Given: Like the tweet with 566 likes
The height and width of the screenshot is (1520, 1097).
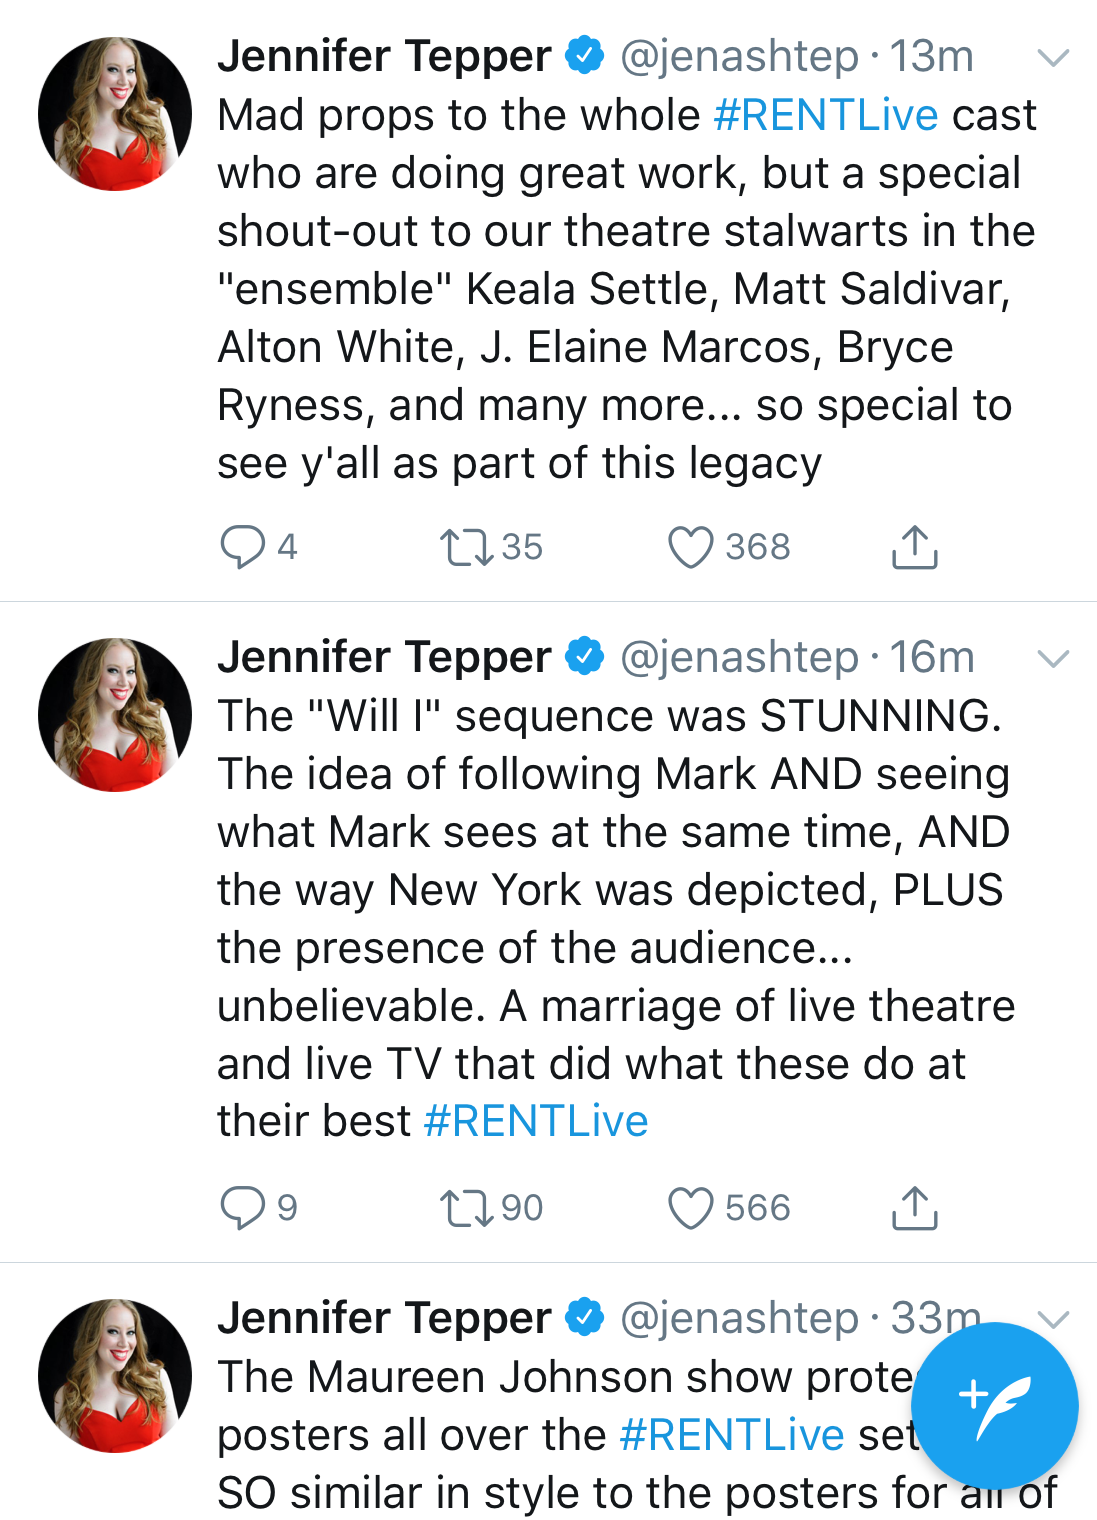Looking at the screenshot, I should point(690,1207).
